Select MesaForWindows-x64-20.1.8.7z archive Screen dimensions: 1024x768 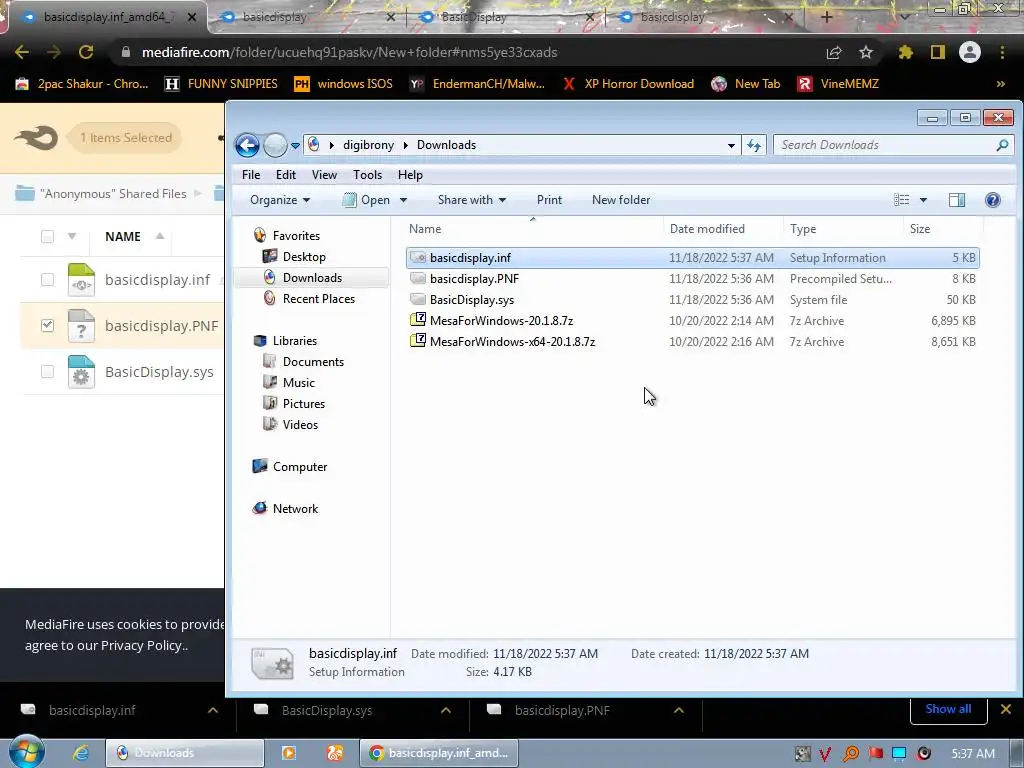click(692, 342)
